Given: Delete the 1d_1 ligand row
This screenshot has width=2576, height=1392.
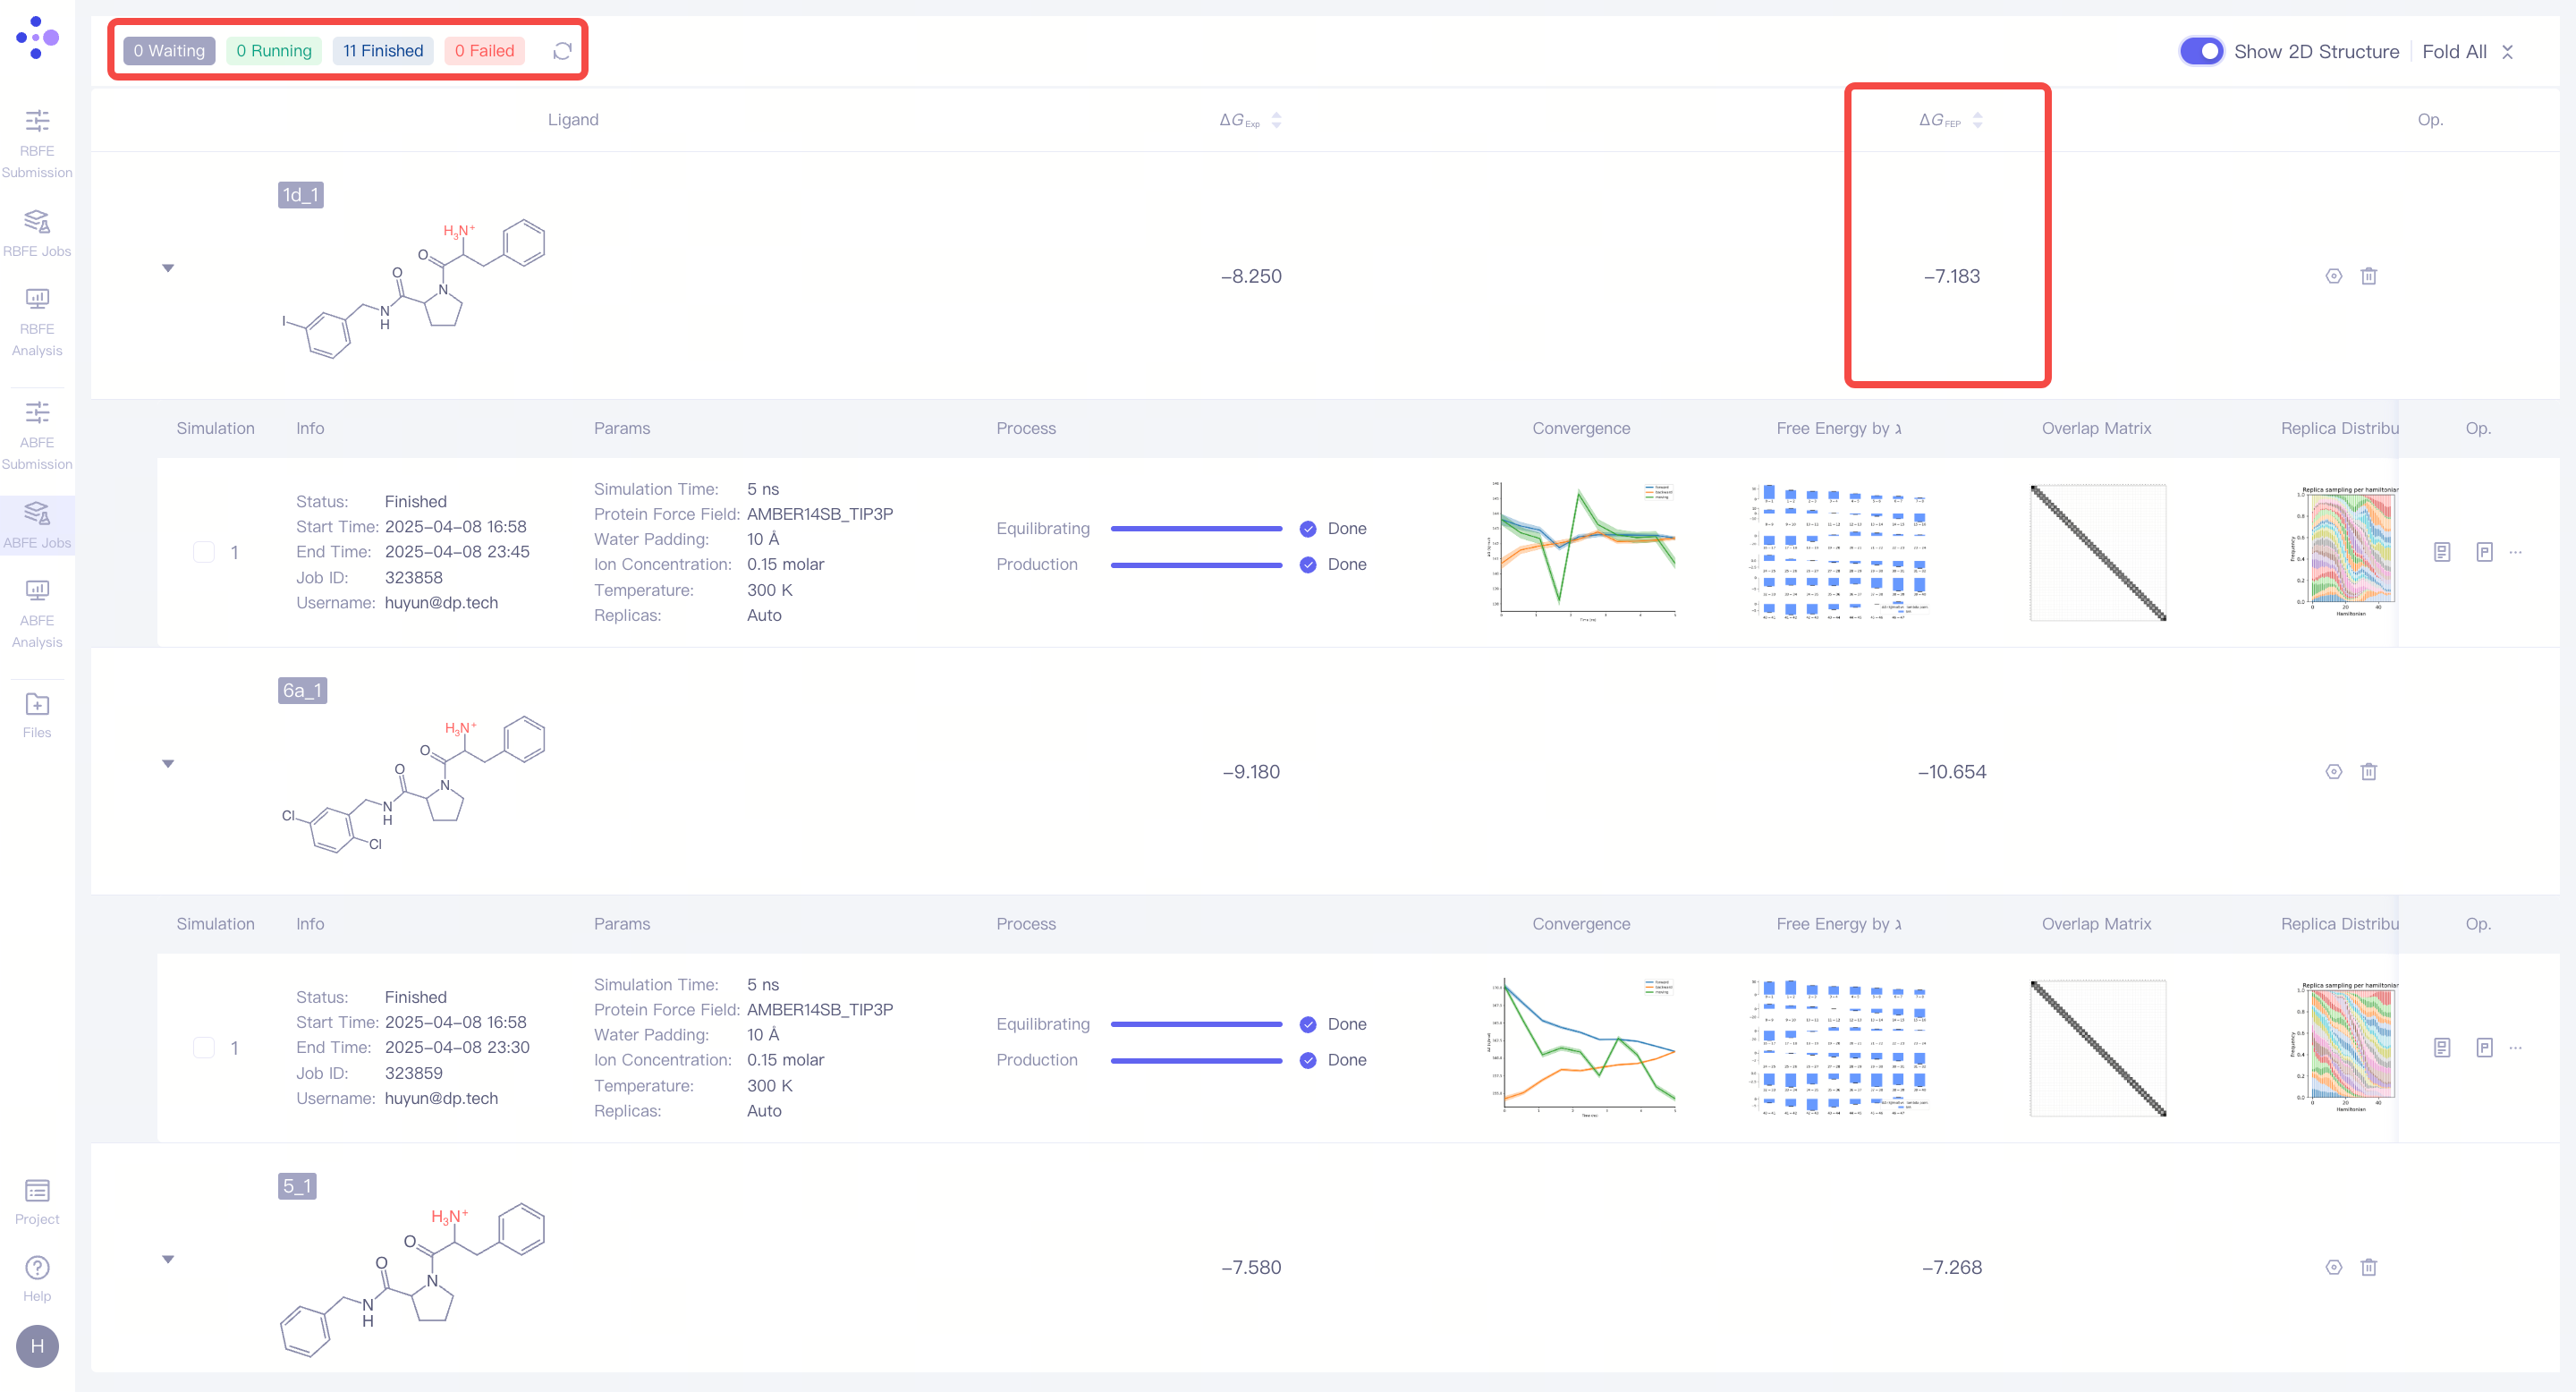Looking at the screenshot, I should click(x=2368, y=276).
